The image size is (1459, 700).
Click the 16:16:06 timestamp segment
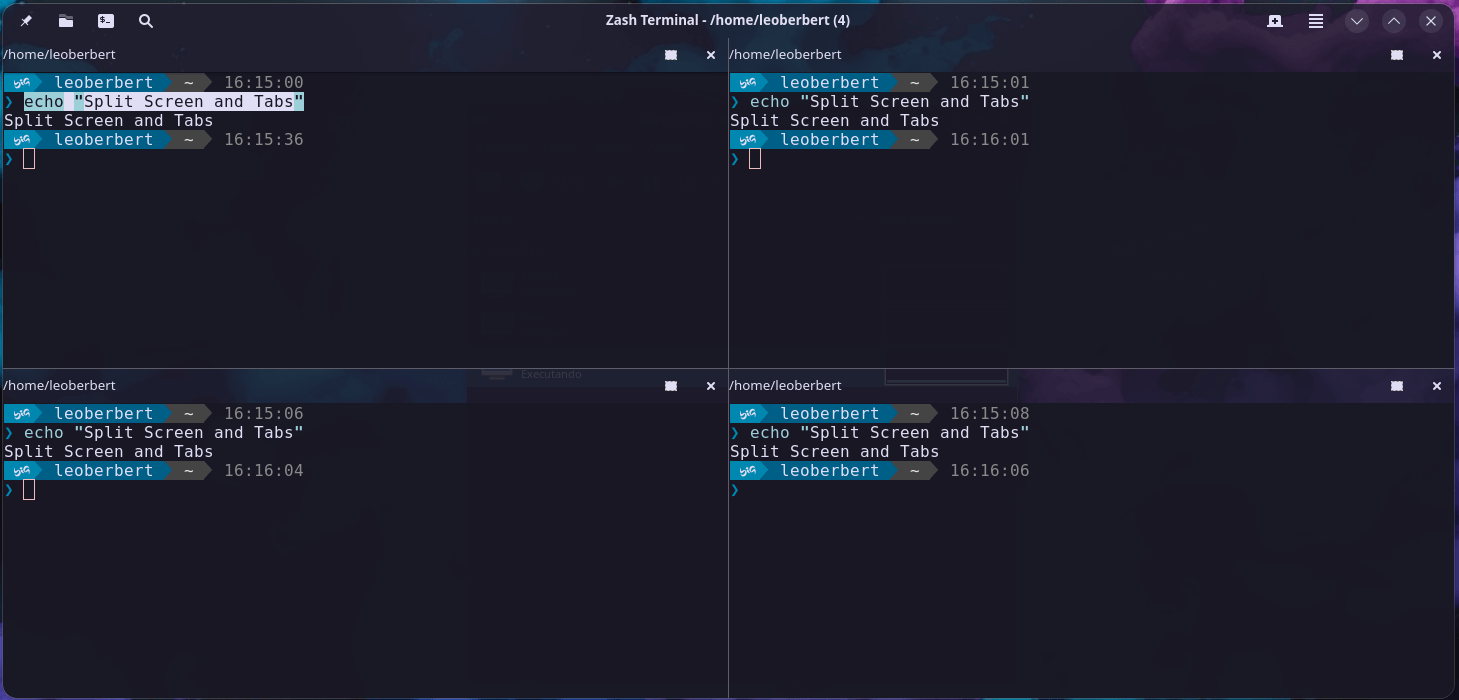[988, 470]
